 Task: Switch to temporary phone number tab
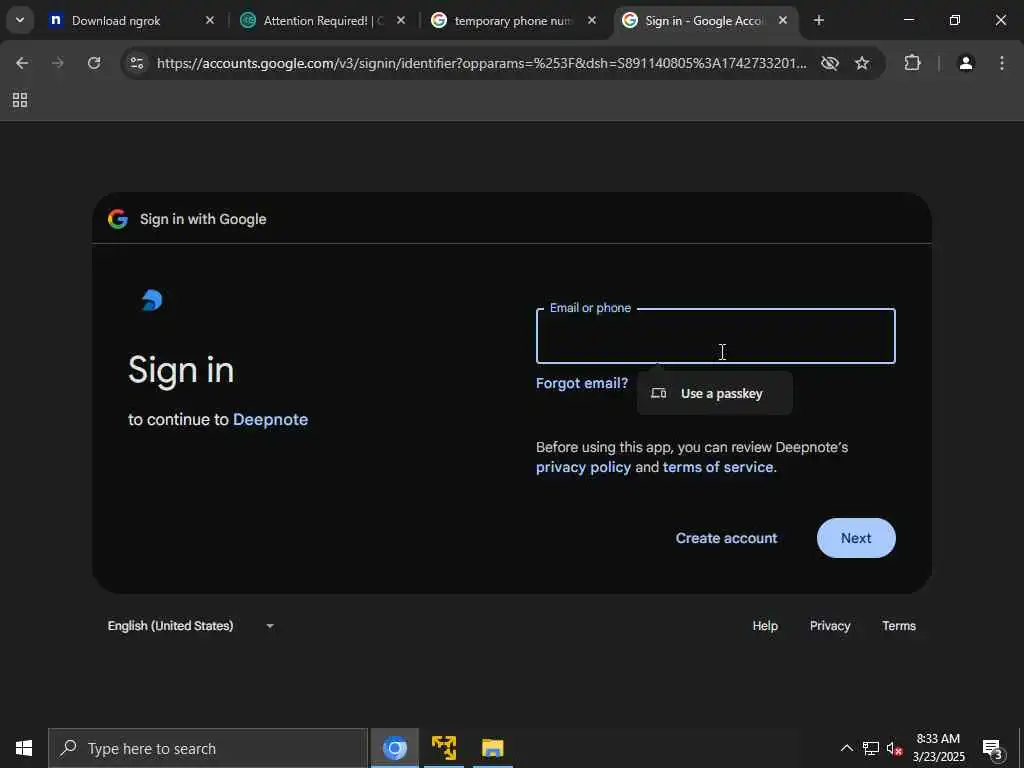(x=515, y=20)
